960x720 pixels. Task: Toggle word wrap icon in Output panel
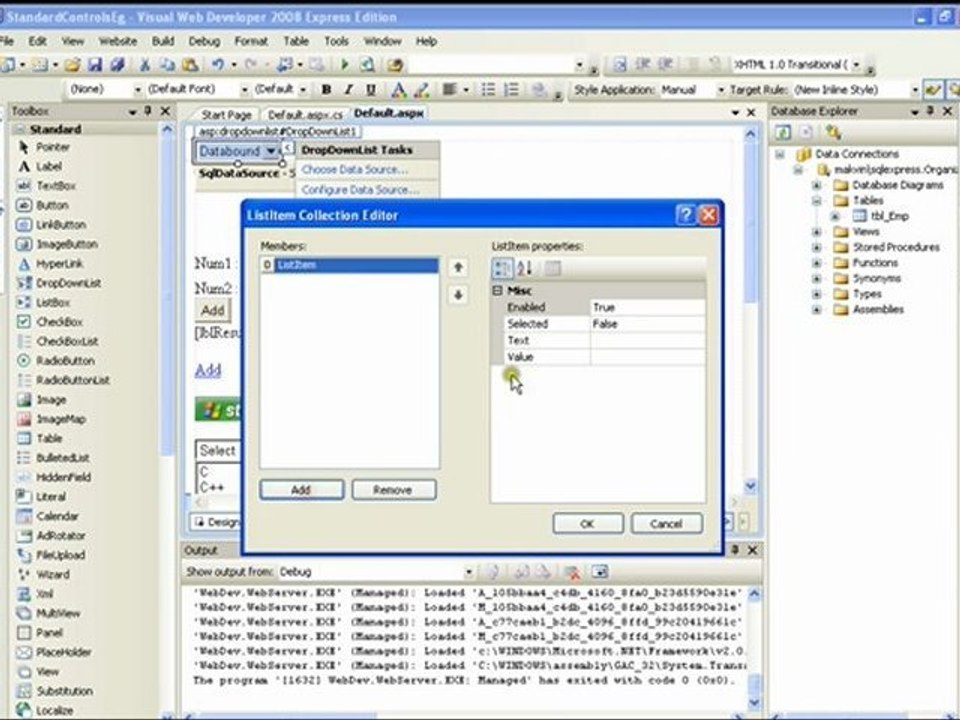pyautogui.click(x=599, y=572)
